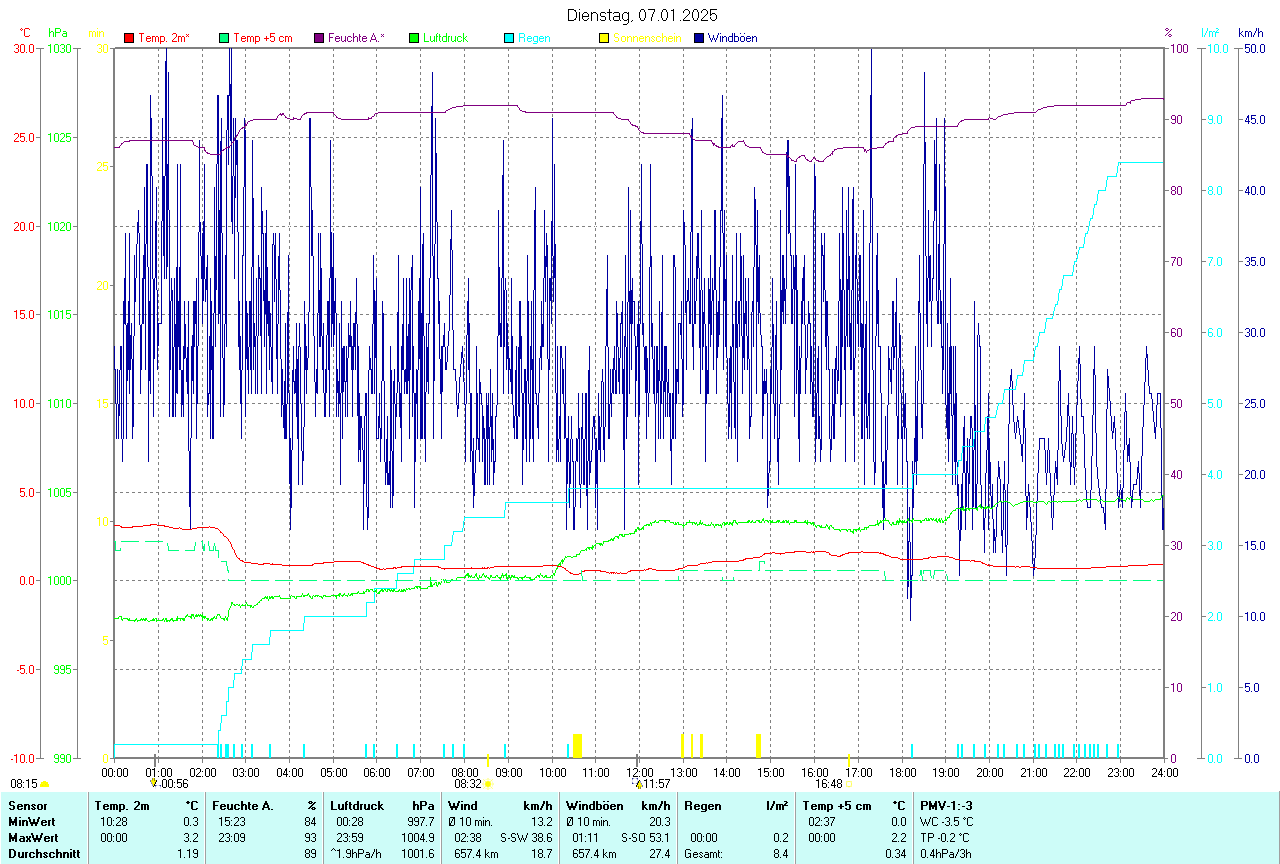Select the 'Feuchte A.*' legend label
This screenshot has height=864, width=1280.
pos(356,38)
